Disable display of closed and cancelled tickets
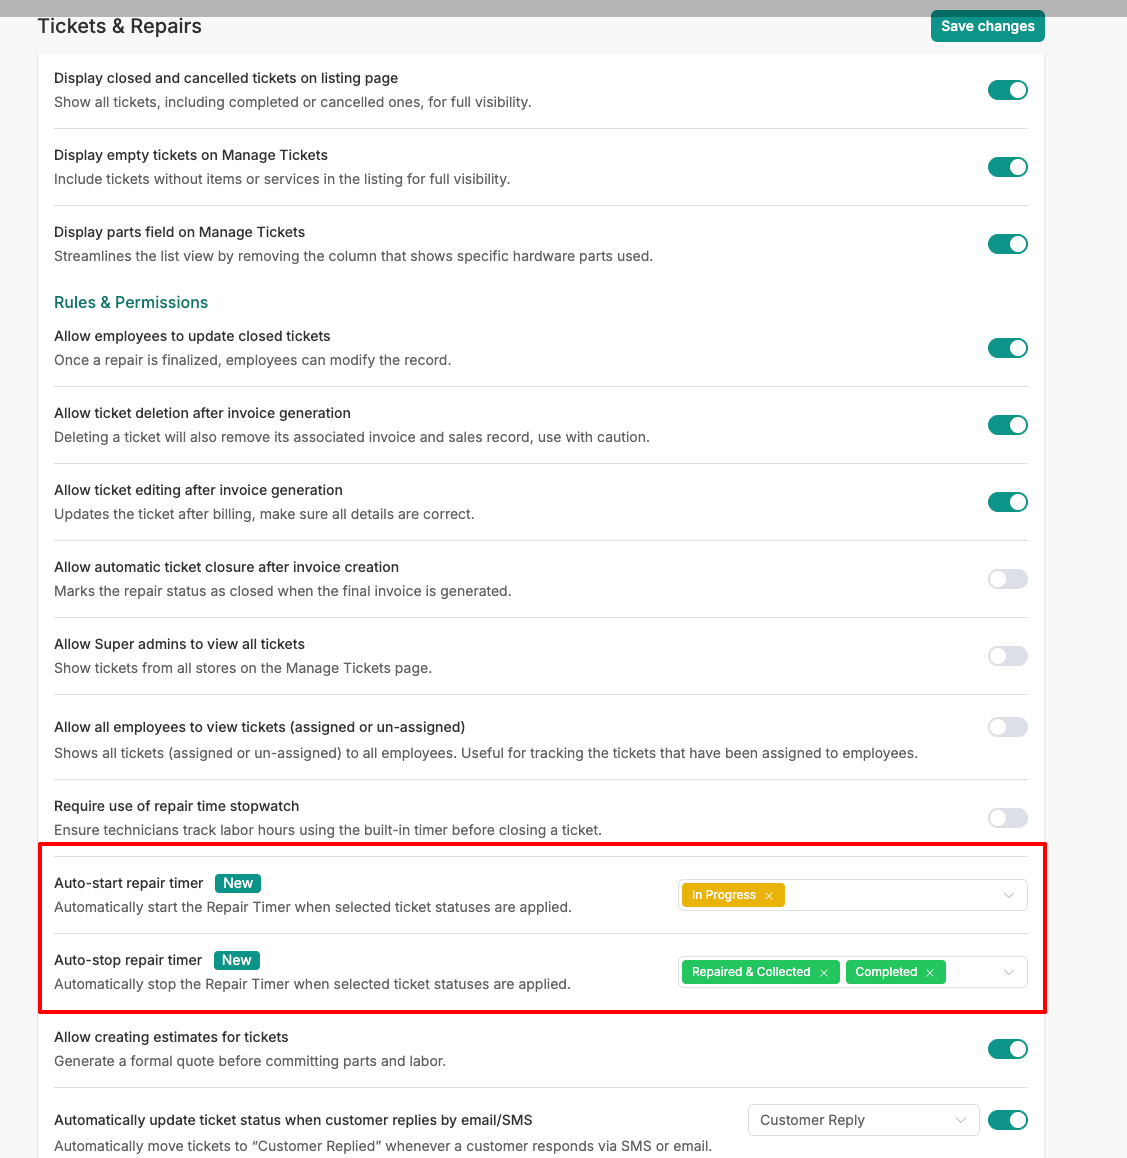The width and height of the screenshot is (1127, 1158). point(1007,90)
